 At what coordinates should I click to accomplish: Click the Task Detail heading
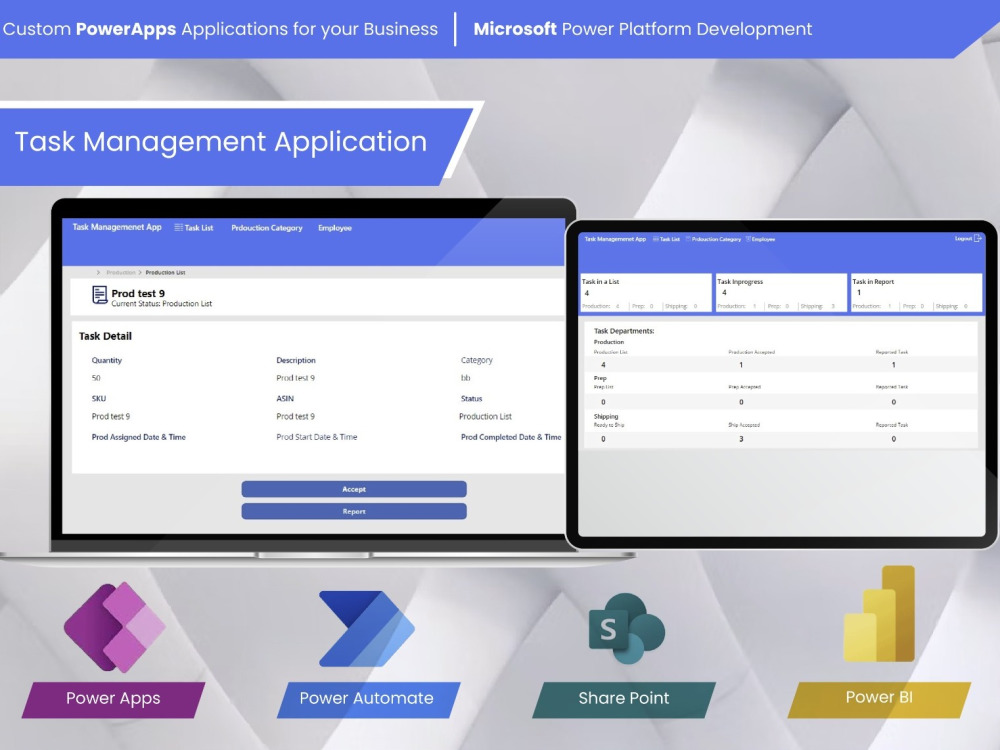pos(105,336)
